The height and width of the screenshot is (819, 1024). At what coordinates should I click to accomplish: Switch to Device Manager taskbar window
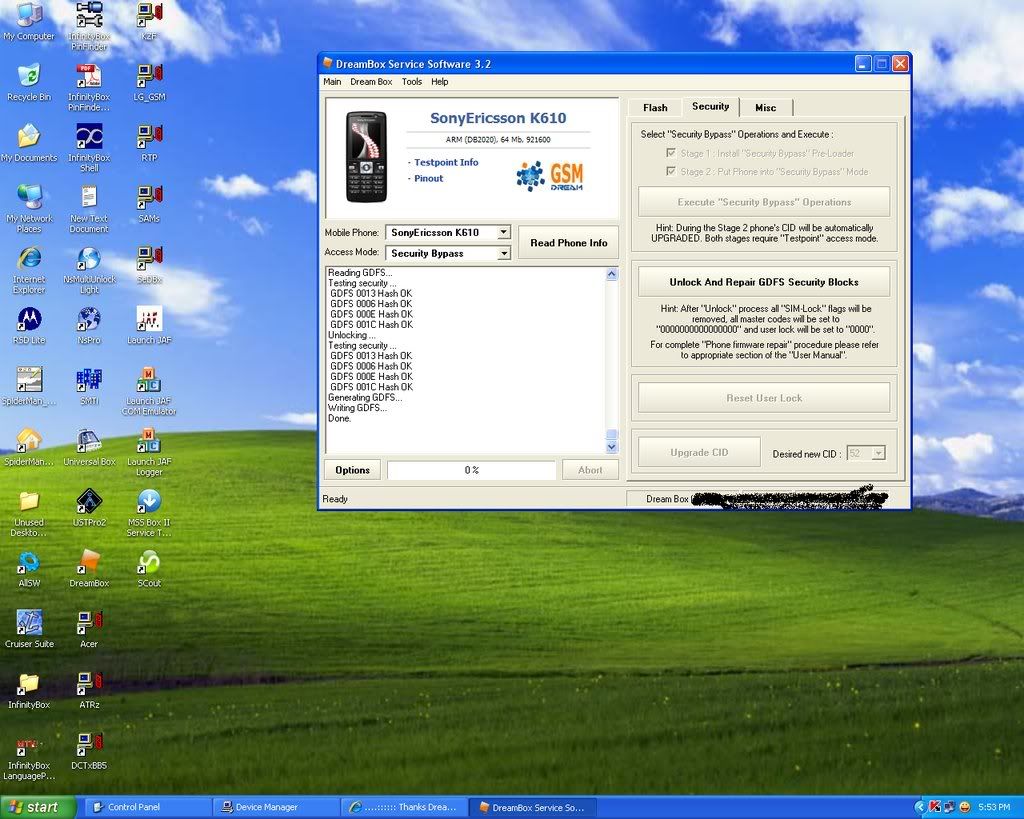pyautogui.click(x=278, y=807)
